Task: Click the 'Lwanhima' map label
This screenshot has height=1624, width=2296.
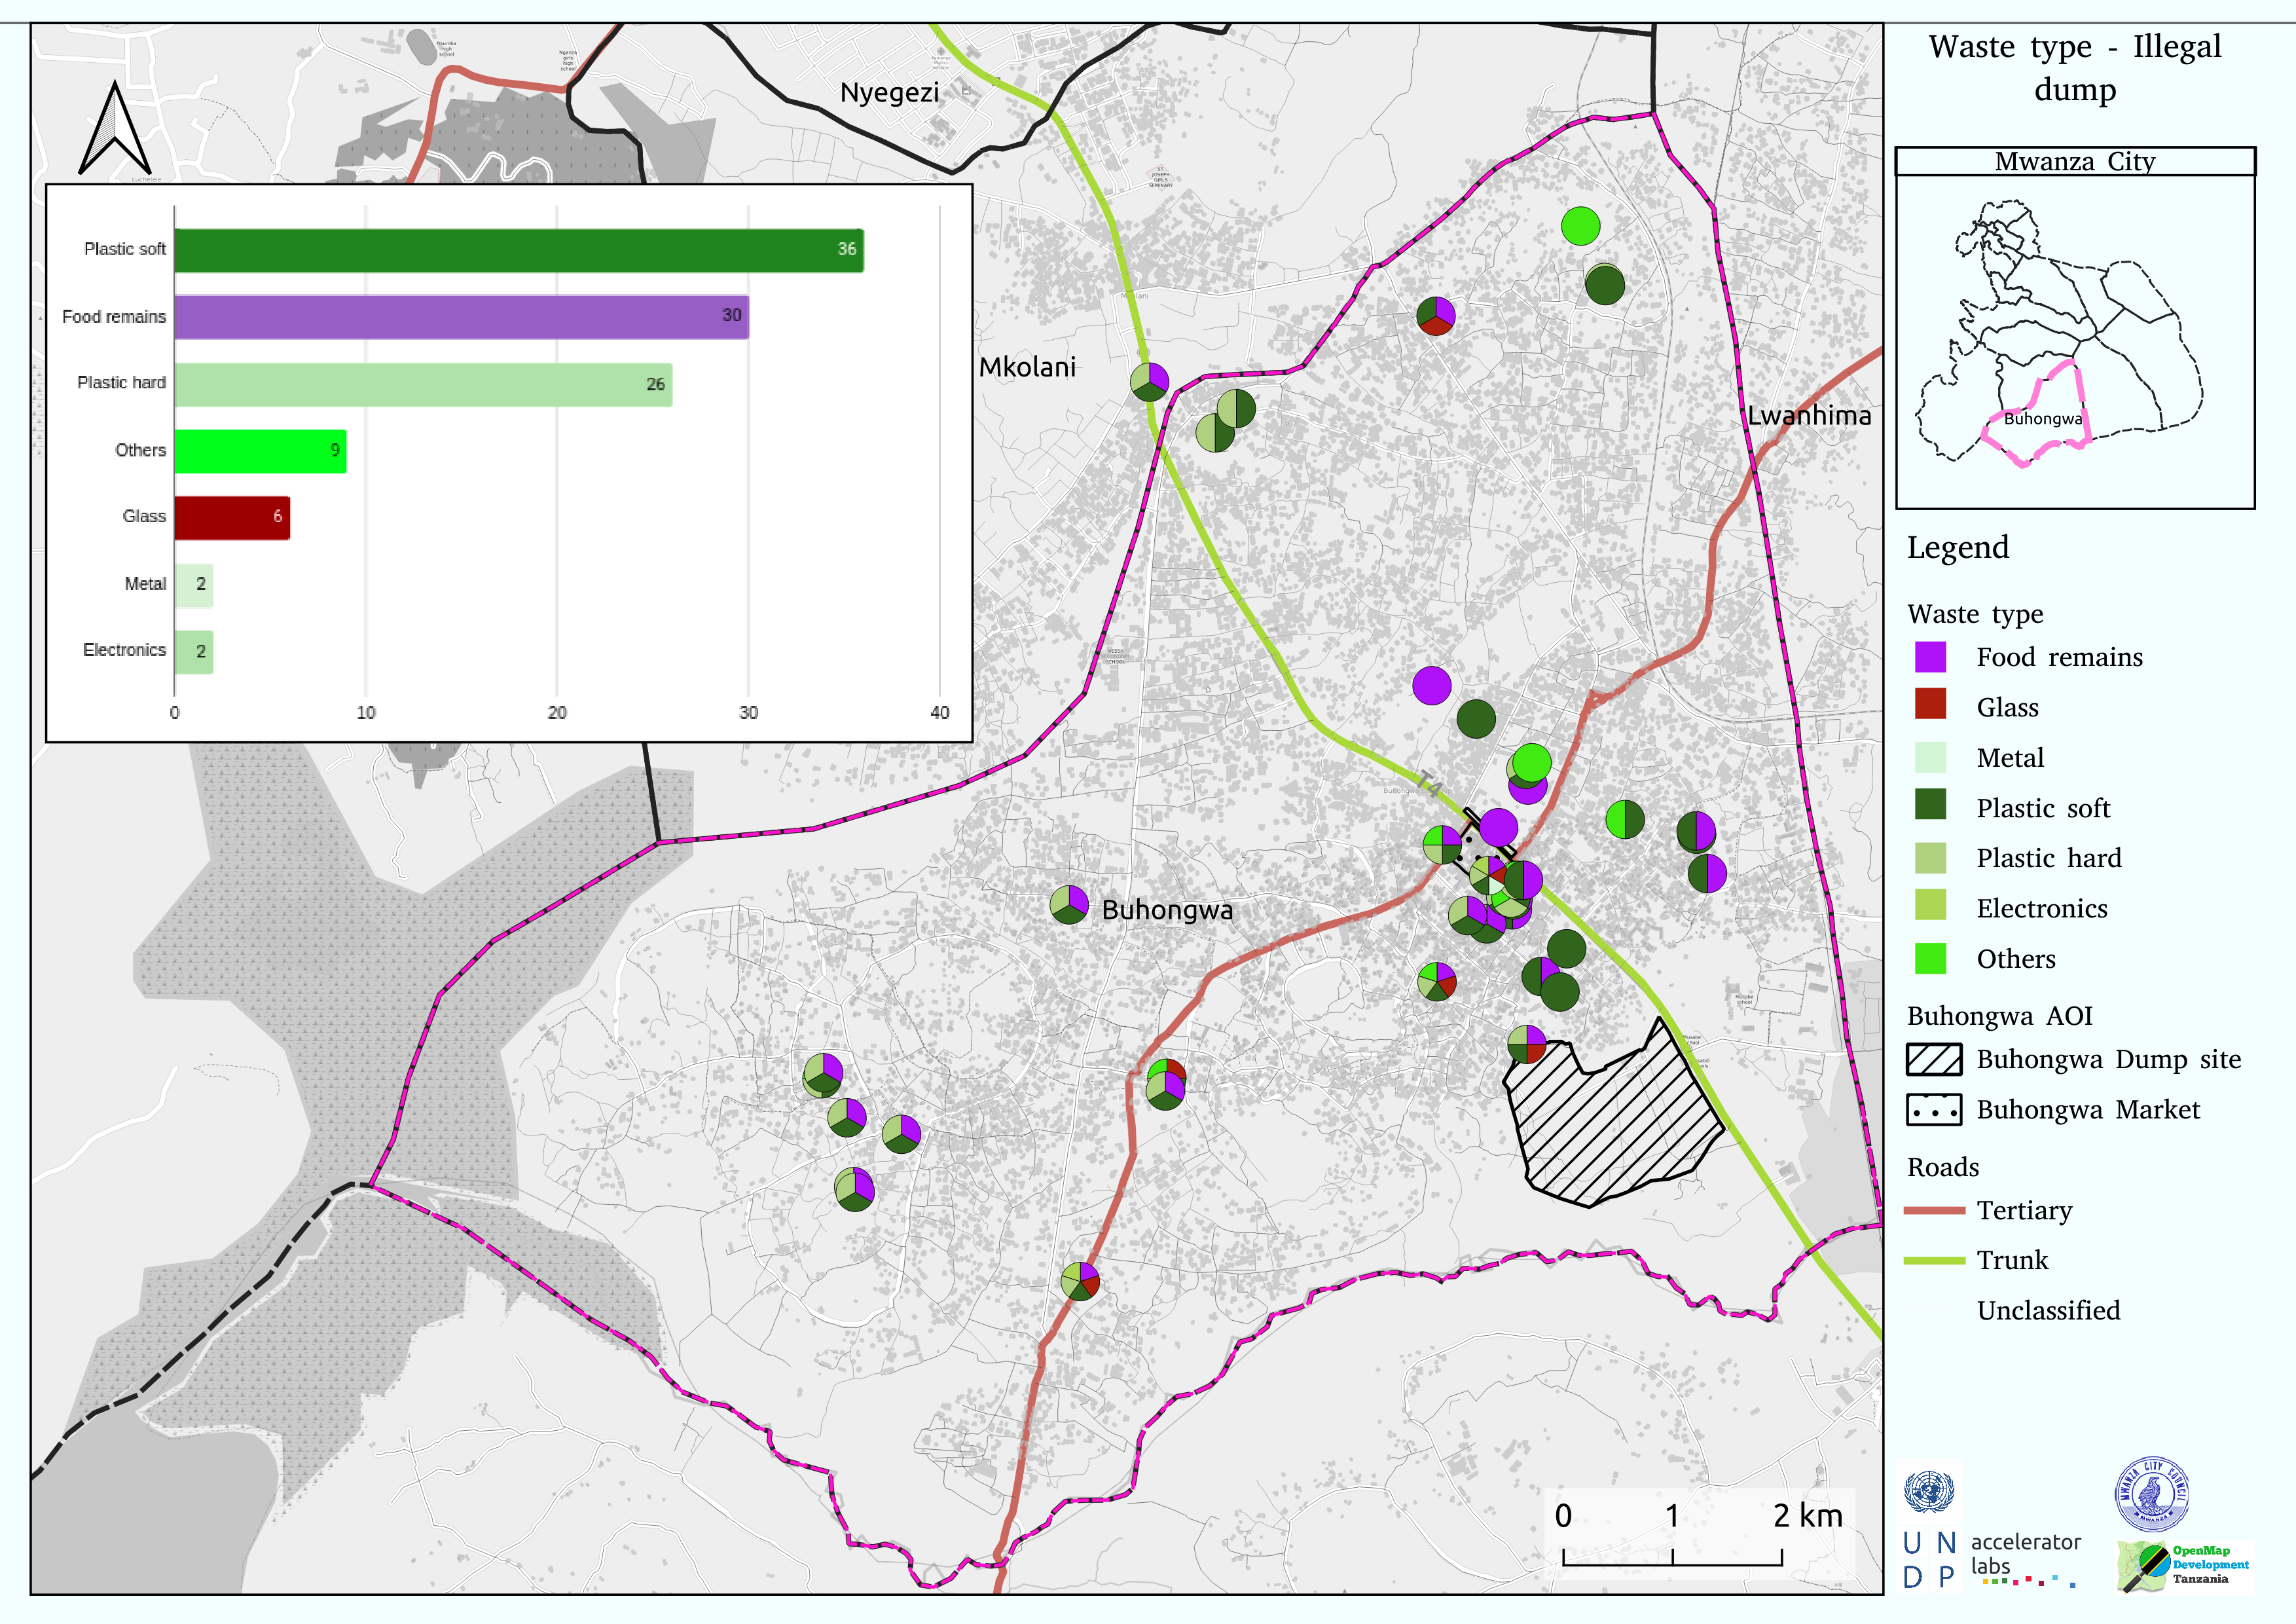Action: tap(1809, 415)
